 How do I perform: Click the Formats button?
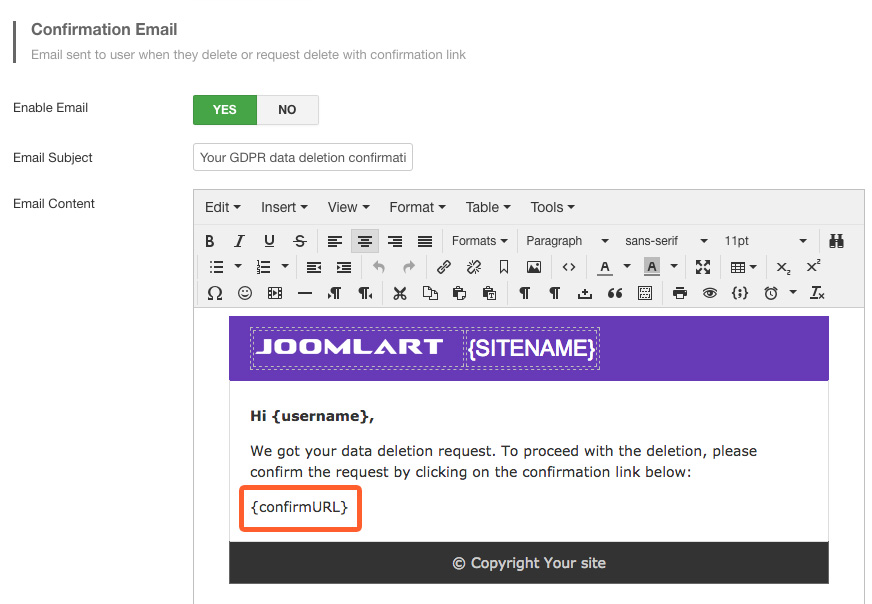coord(479,241)
